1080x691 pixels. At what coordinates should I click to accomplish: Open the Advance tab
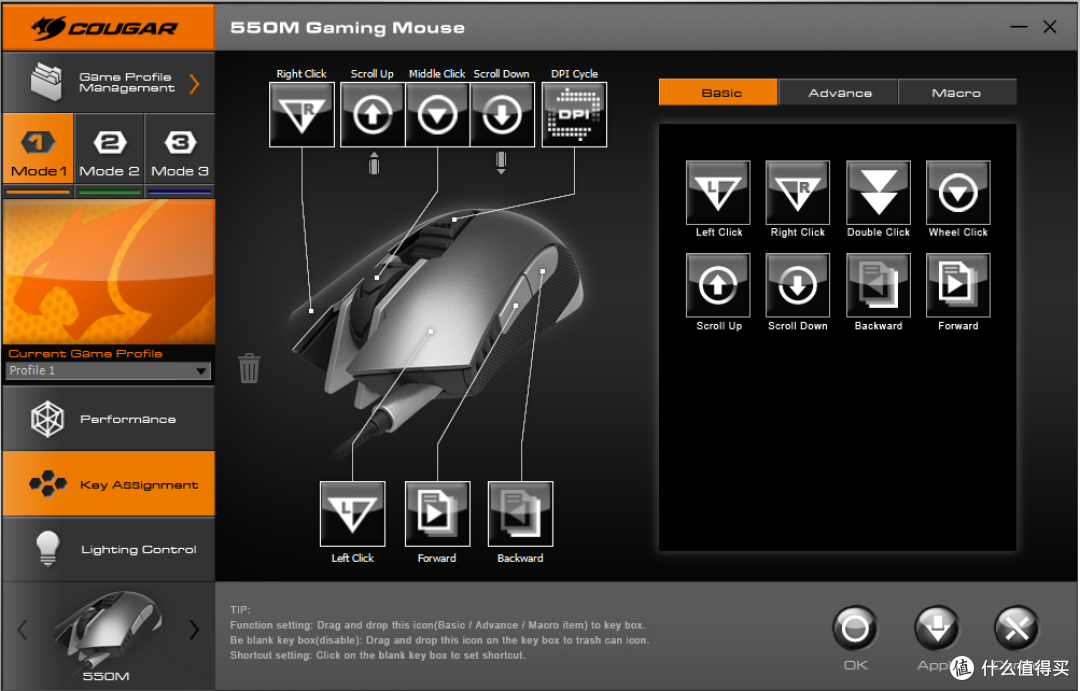tap(839, 92)
